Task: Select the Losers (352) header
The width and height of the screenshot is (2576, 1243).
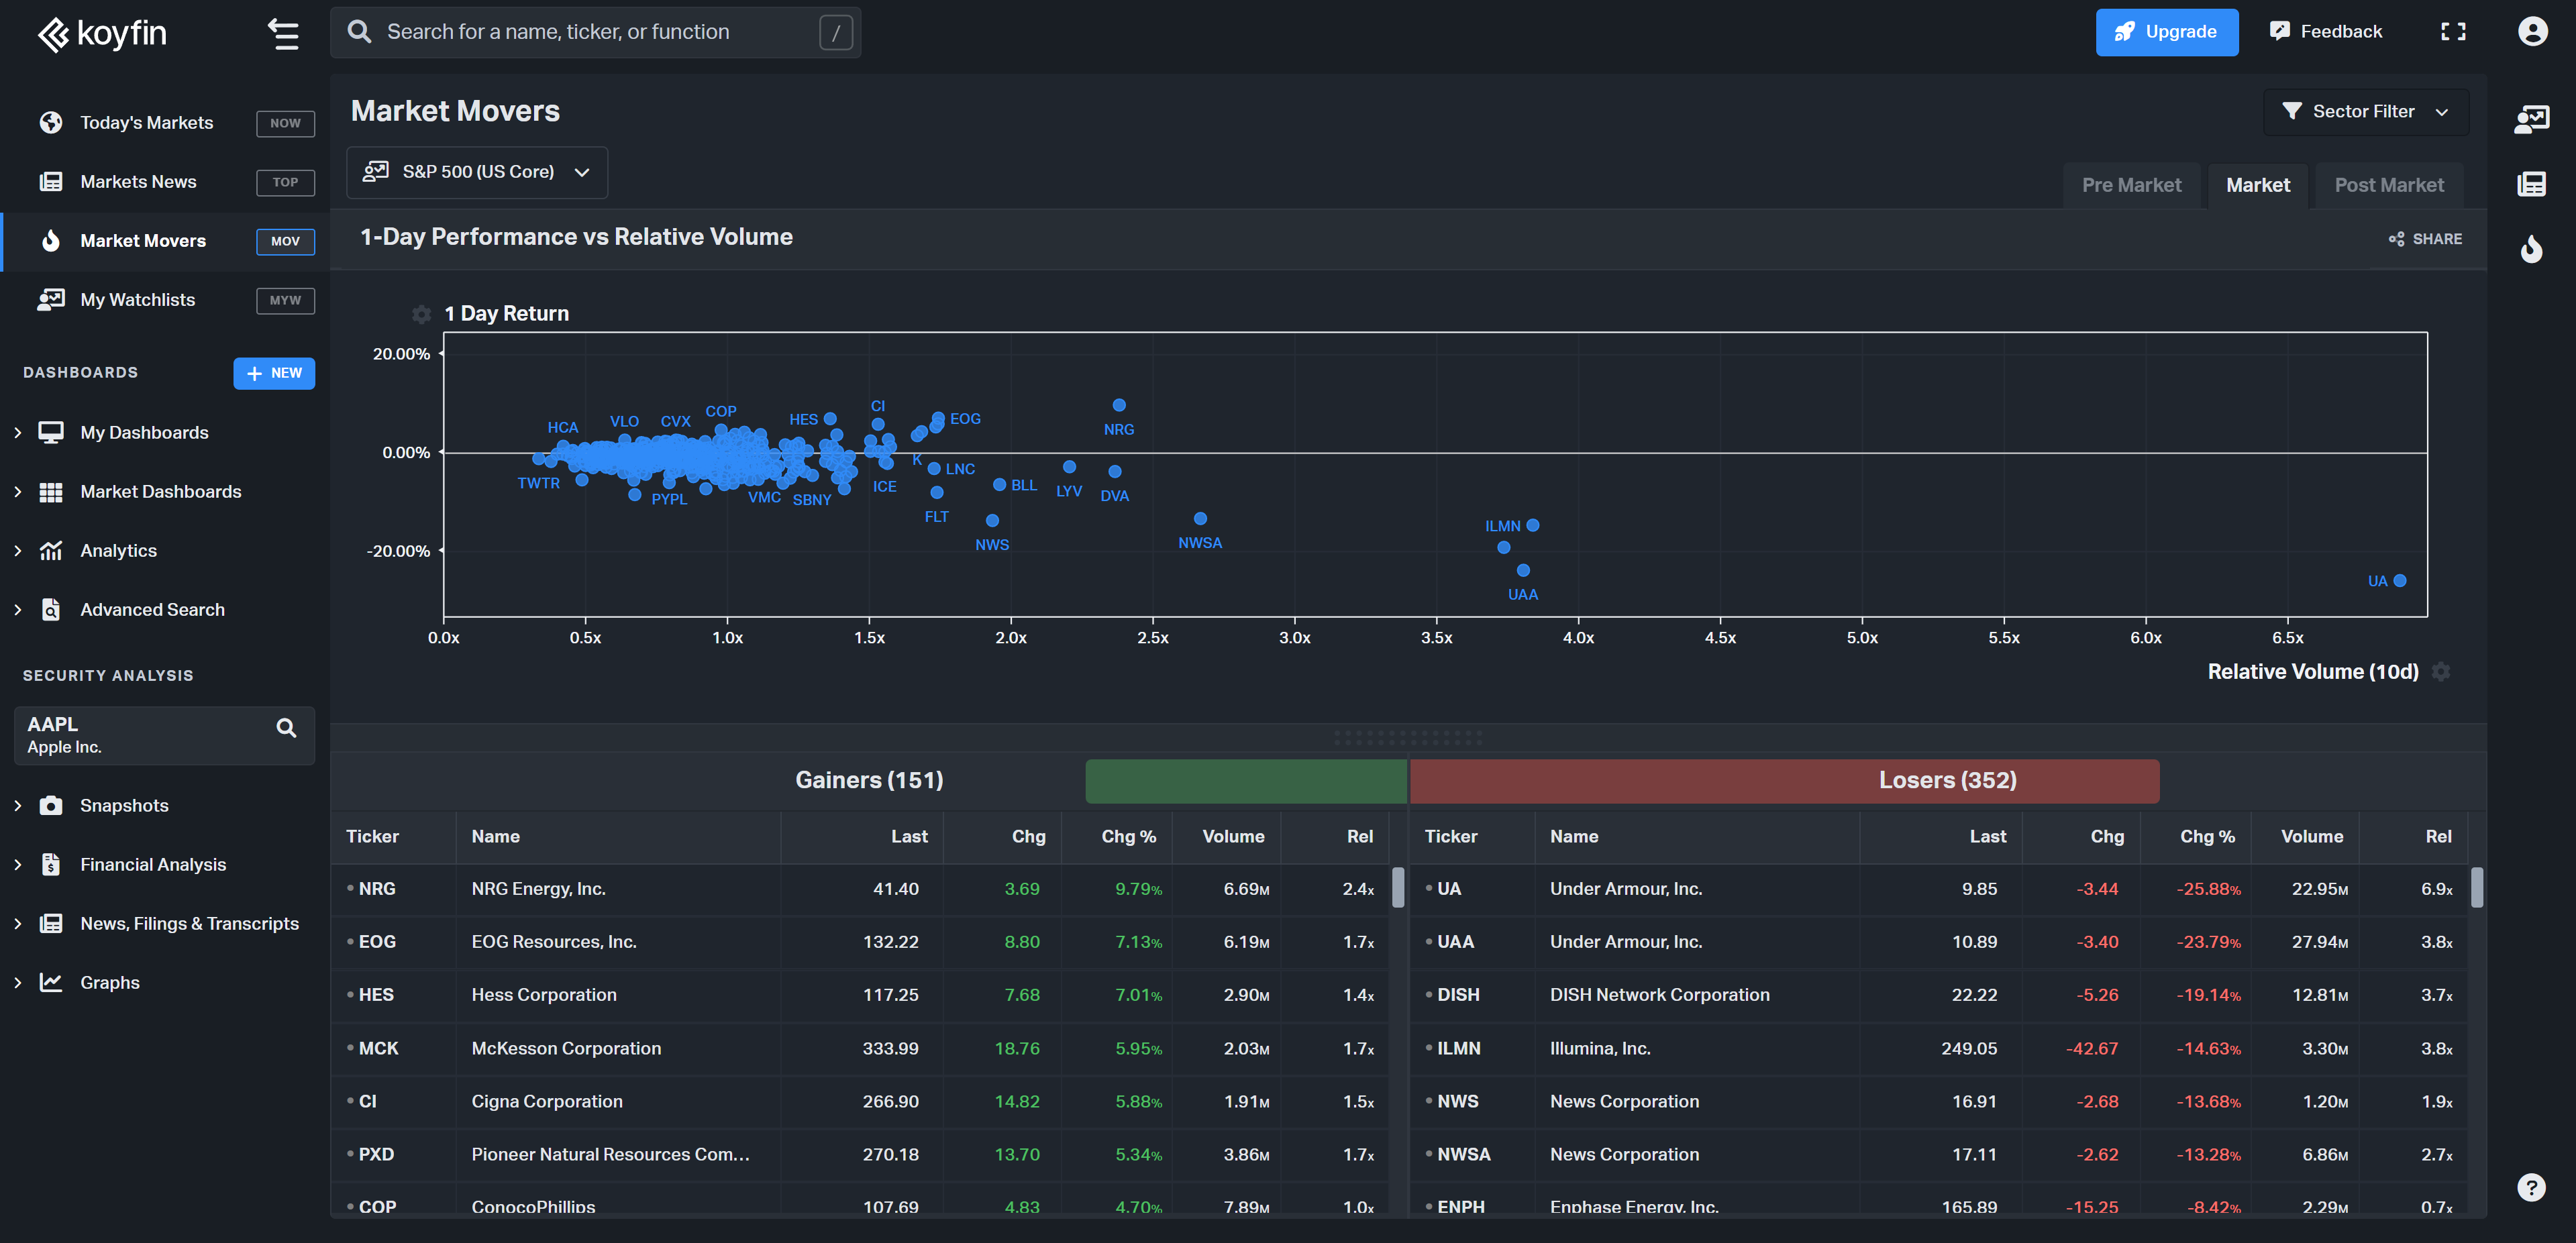Action: pyautogui.click(x=1947, y=781)
